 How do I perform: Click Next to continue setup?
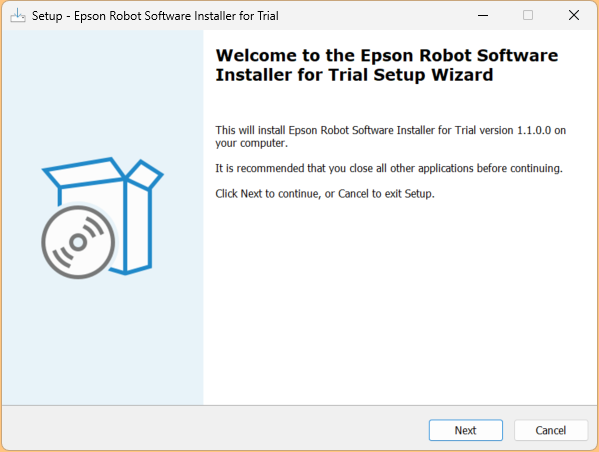tap(465, 430)
